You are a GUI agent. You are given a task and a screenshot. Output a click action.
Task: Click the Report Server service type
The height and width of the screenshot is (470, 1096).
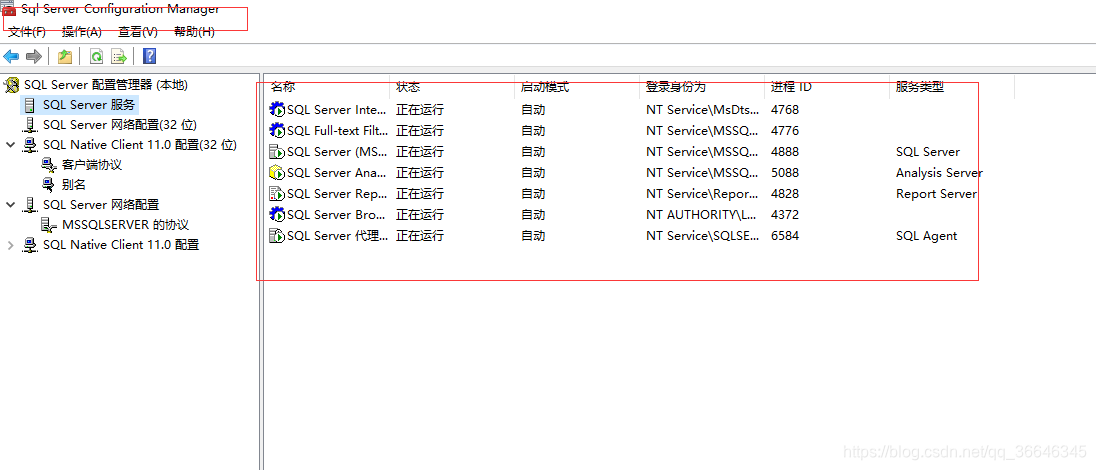937,194
